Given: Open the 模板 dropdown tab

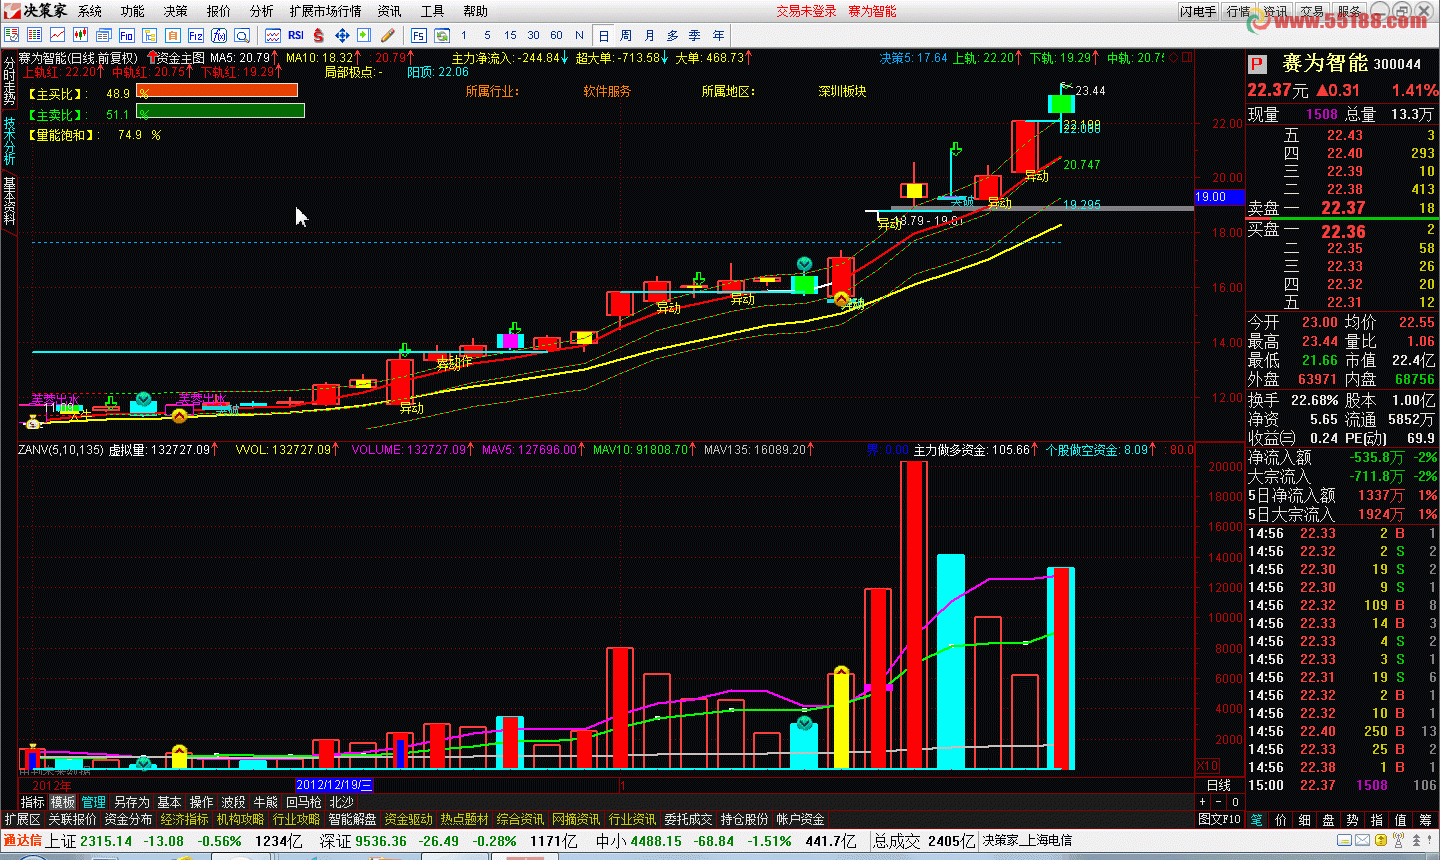Looking at the screenshot, I should coord(63,802).
